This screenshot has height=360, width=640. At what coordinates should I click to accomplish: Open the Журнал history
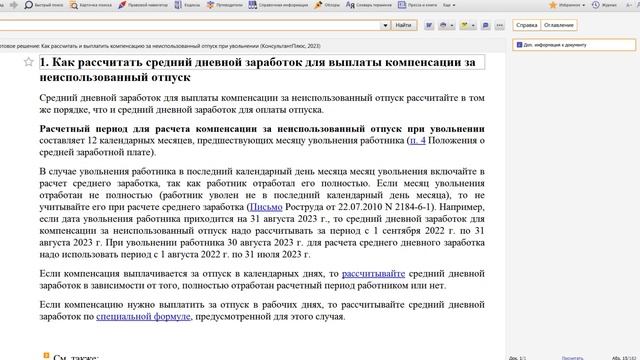[x=604, y=5]
